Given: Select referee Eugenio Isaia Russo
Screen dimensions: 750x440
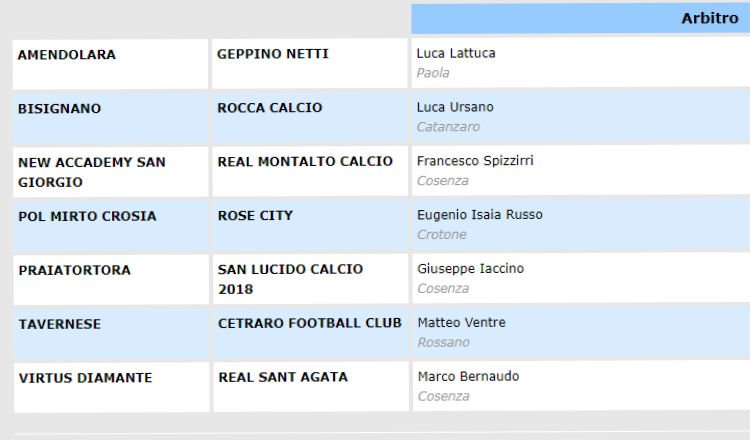Looking at the screenshot, I should click(480, 215).
